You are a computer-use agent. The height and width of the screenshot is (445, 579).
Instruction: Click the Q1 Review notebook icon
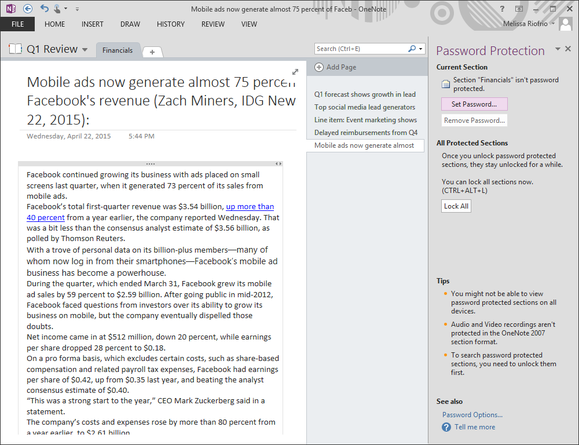click(15, 49)
